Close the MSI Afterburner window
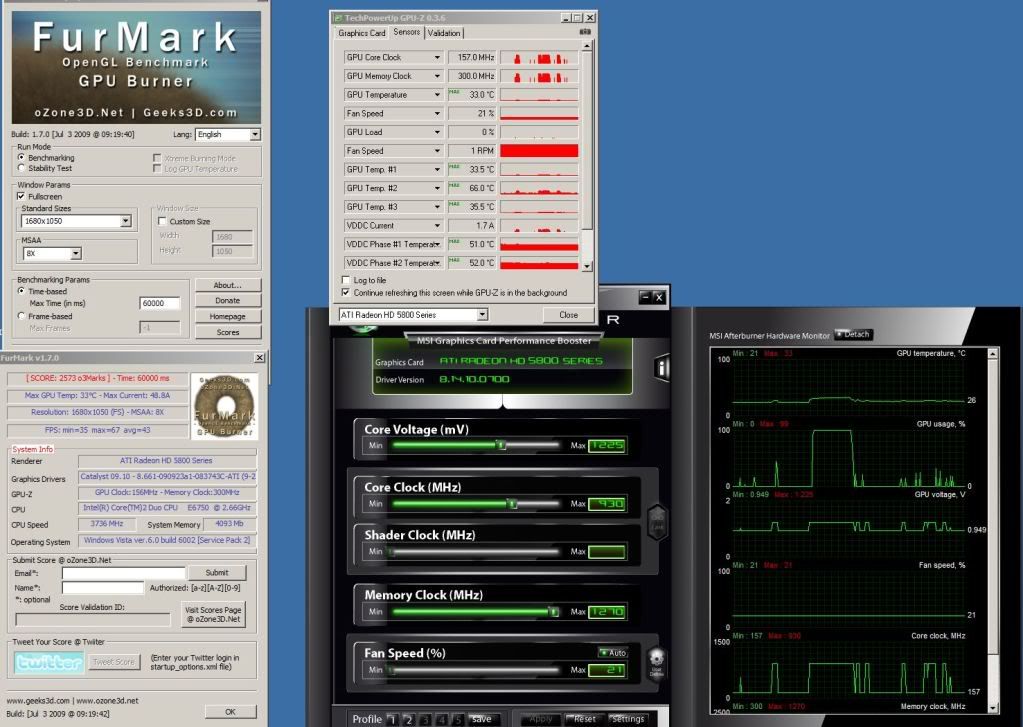This screenshot has height=727, width=1023. (658, 297)
